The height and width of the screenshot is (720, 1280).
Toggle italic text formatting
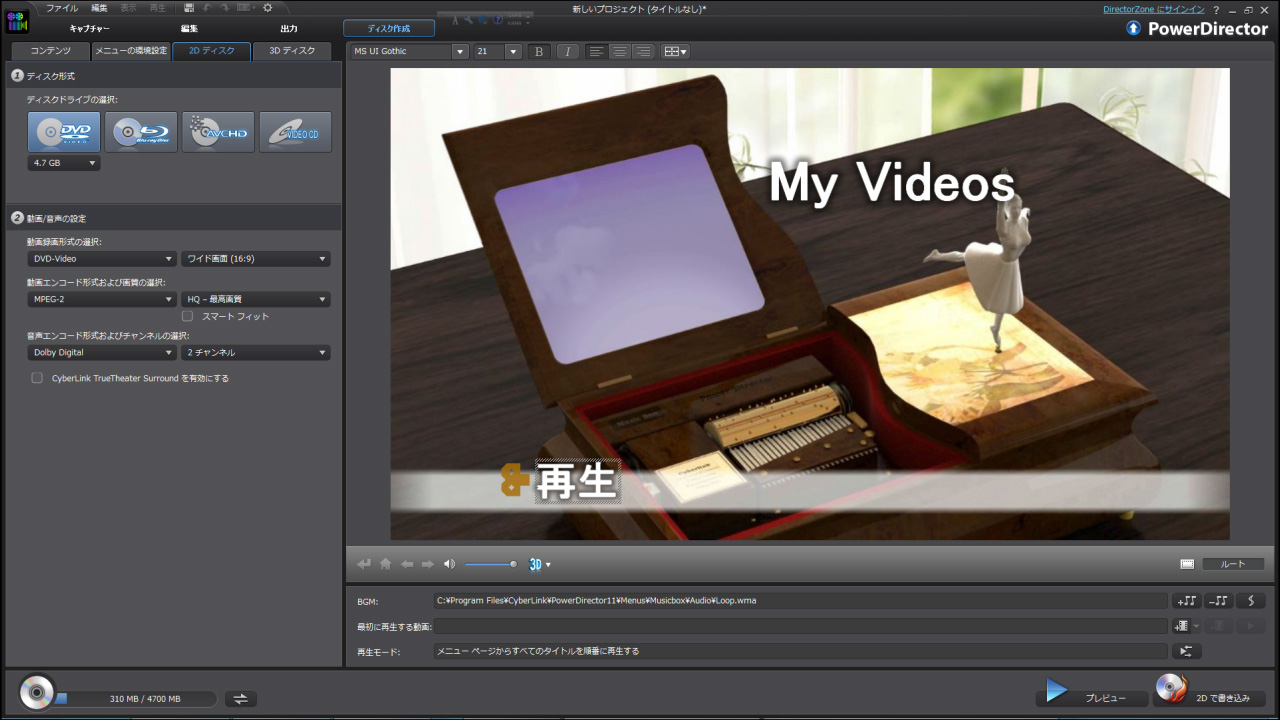pyautogui.click(x=567, y=51)
